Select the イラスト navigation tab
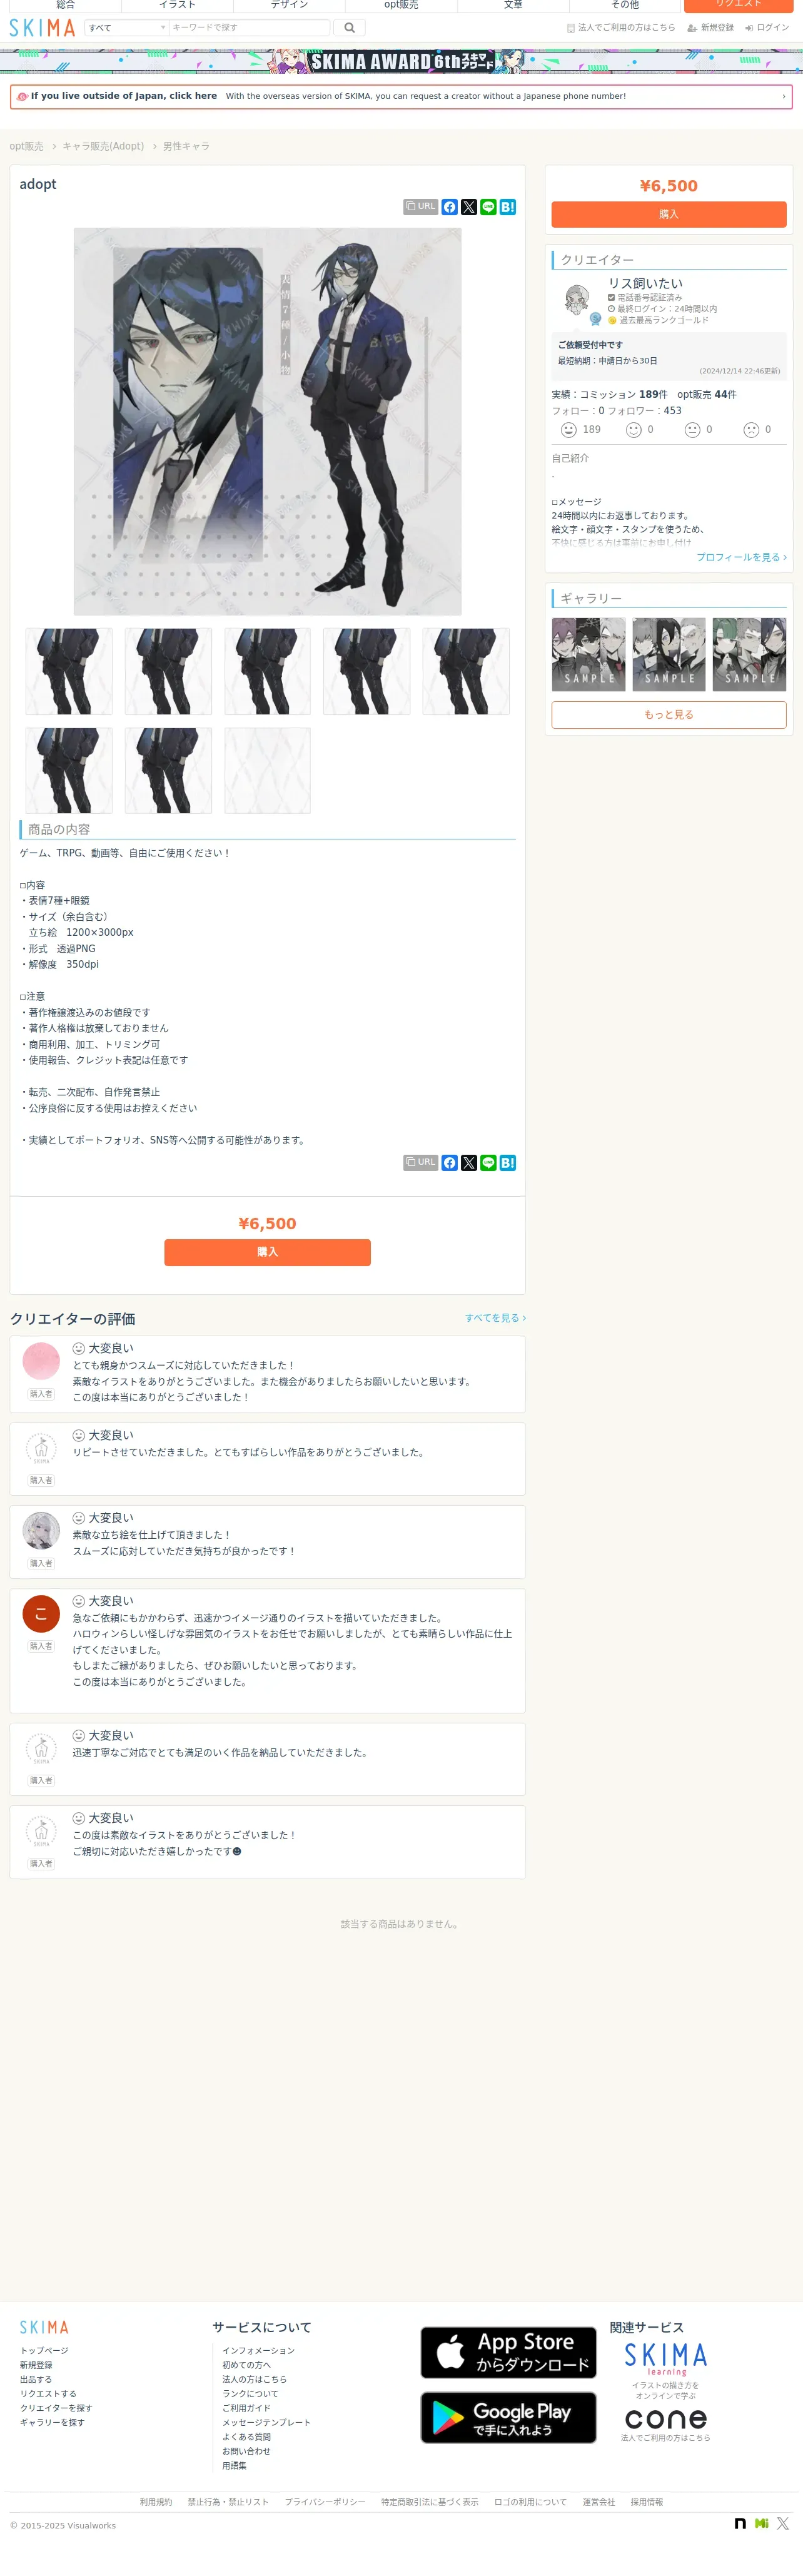 pyautogui.click(x=177, y=5)
